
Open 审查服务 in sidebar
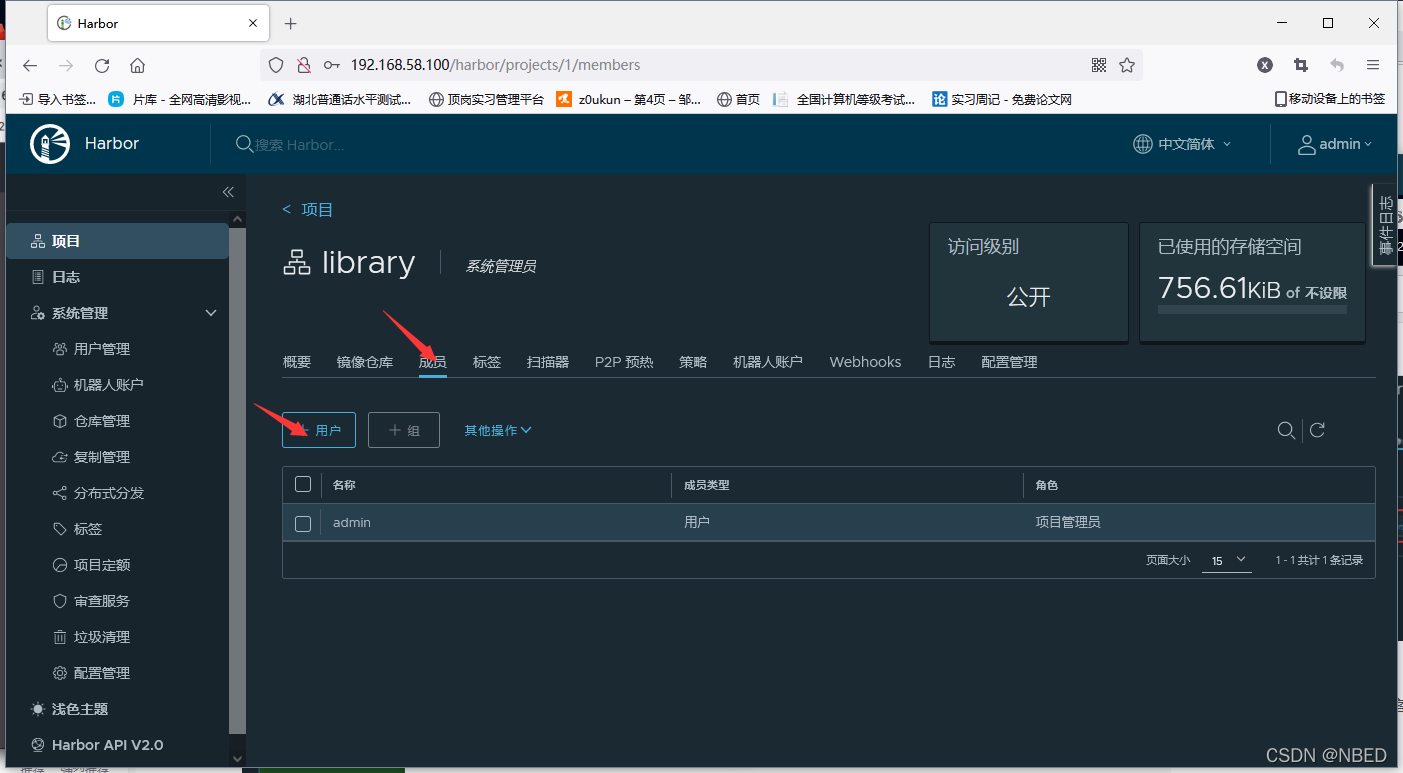click(102, 601)
